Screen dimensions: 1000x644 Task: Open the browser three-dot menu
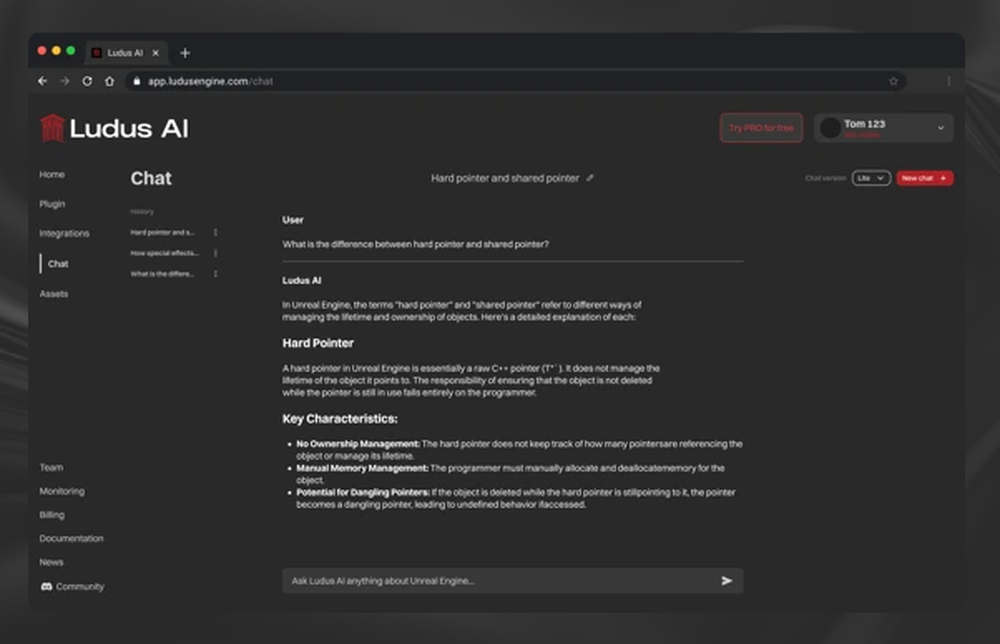(949, 81)
